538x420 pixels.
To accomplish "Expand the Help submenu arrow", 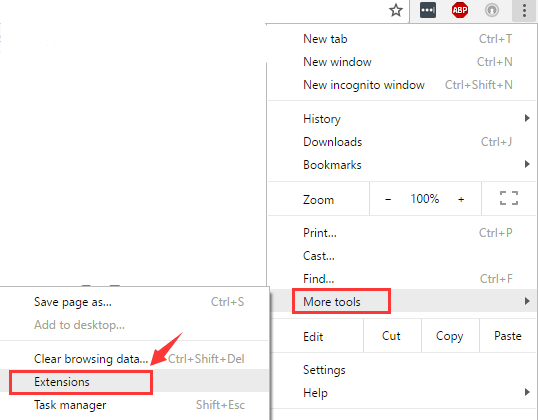I will click(x=527, y=392).
